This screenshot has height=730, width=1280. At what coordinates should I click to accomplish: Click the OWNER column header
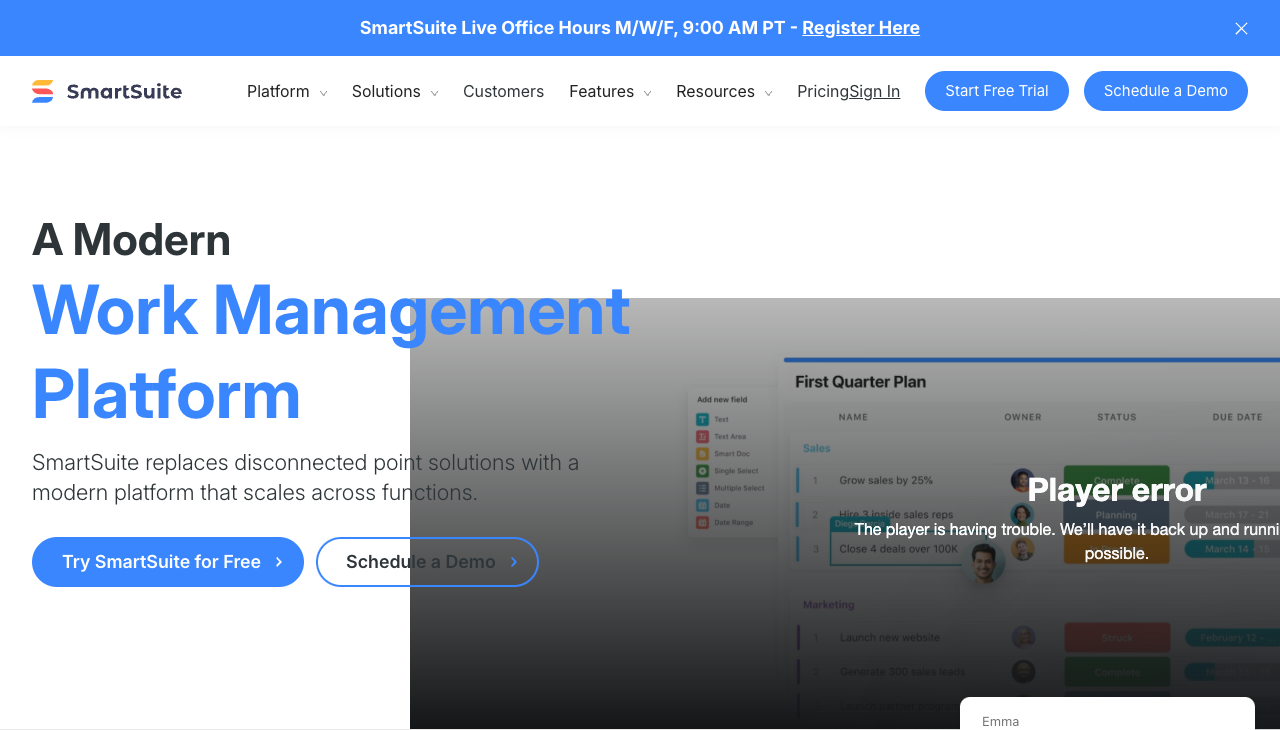(1023, 417)
